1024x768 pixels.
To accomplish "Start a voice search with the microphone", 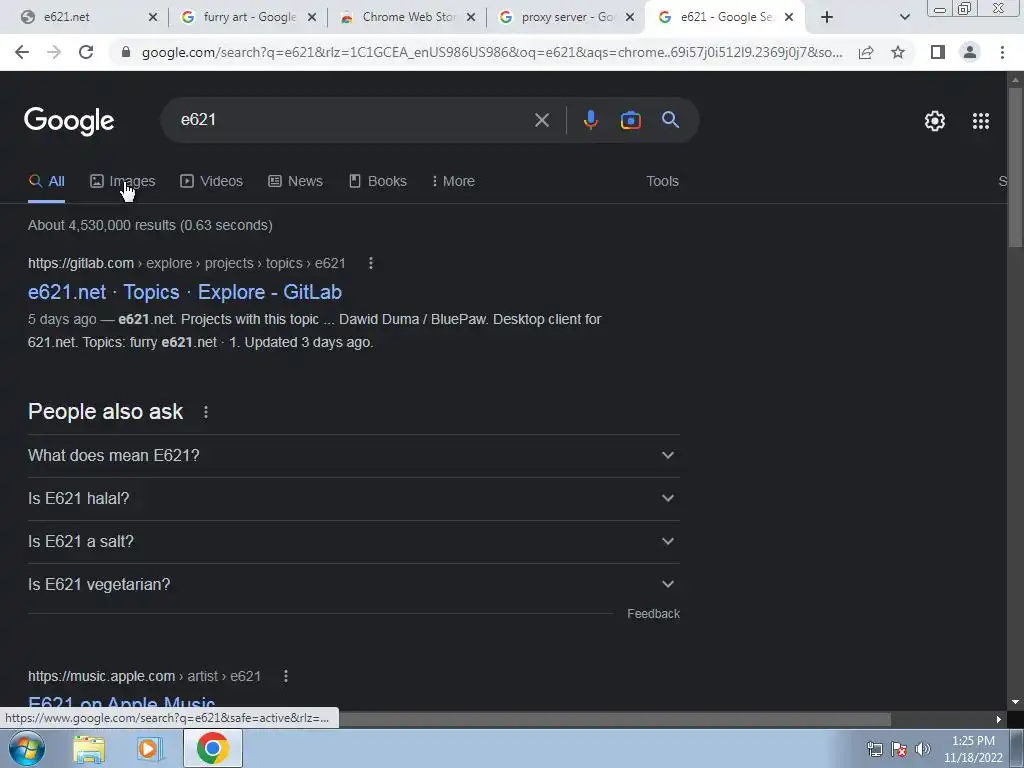I will click(591, 120).
